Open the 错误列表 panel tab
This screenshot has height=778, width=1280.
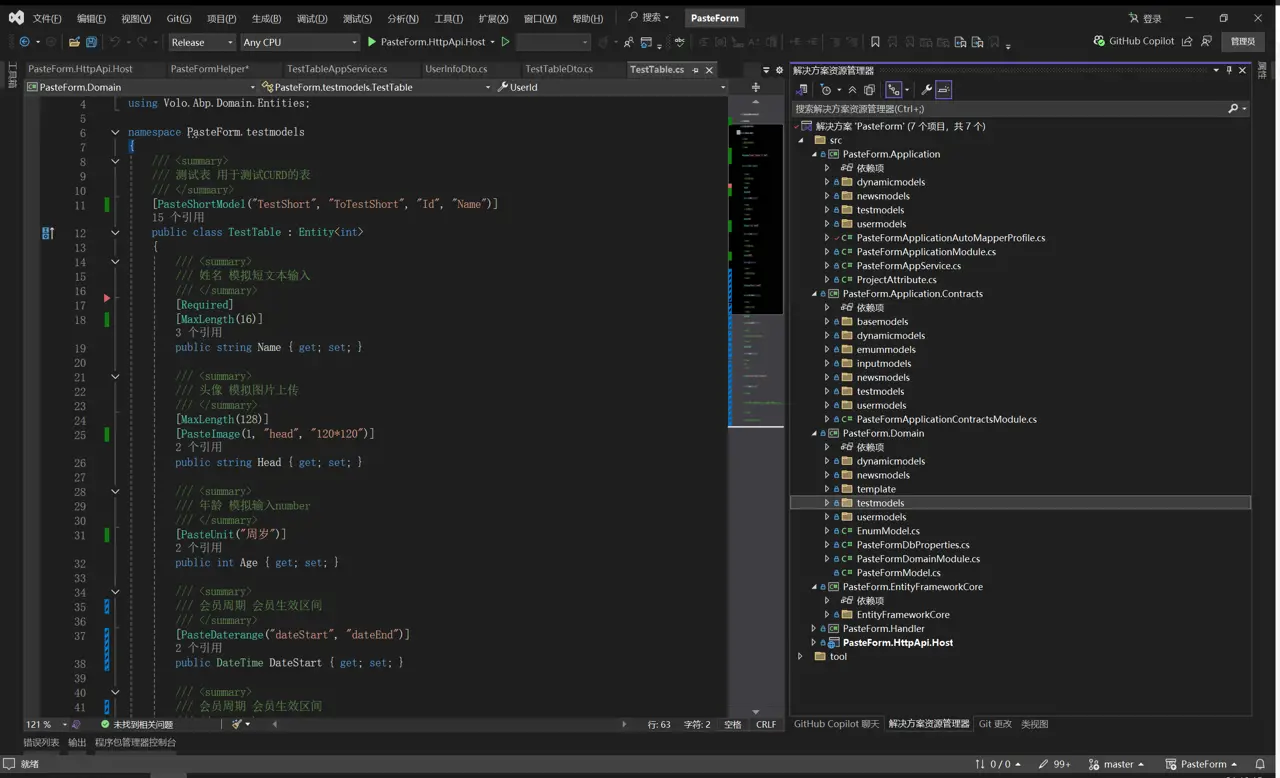click(x=42, y=743)
